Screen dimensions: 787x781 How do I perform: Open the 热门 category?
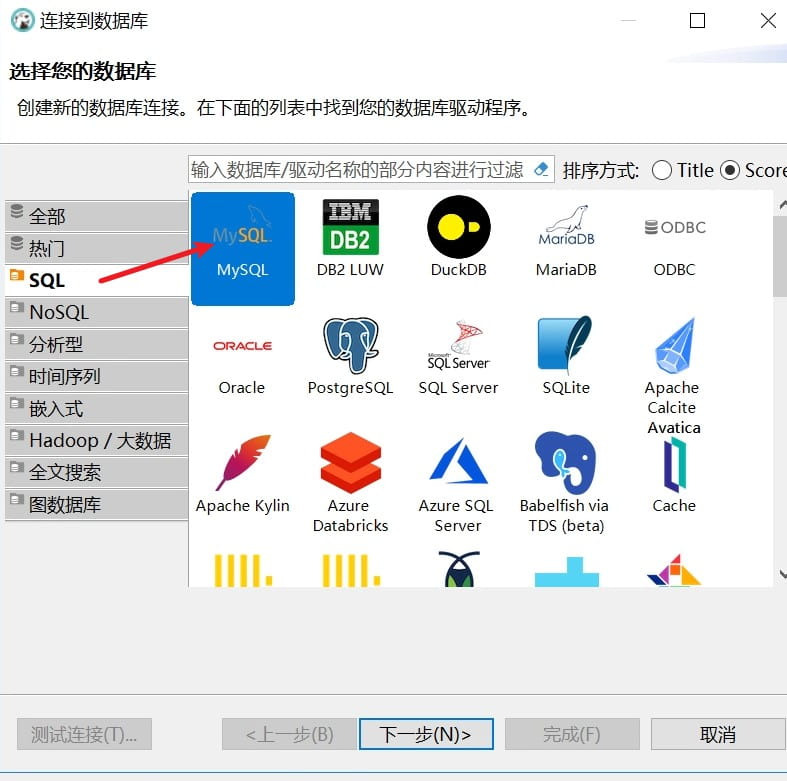click(x=97, y=248)
